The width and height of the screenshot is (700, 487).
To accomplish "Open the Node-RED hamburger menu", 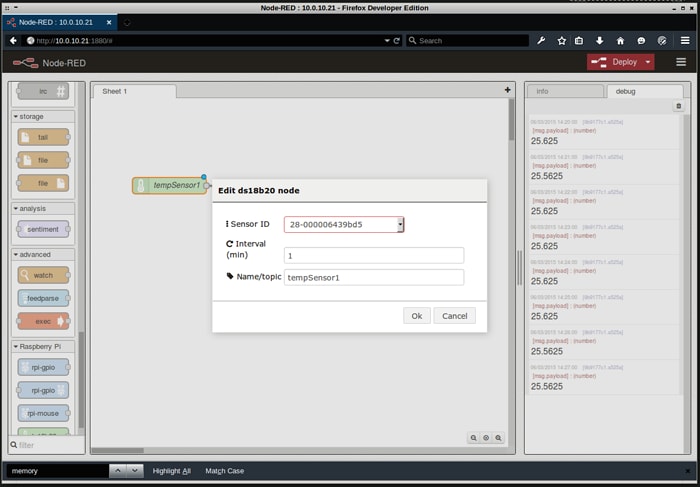I will tap(681, 62).
